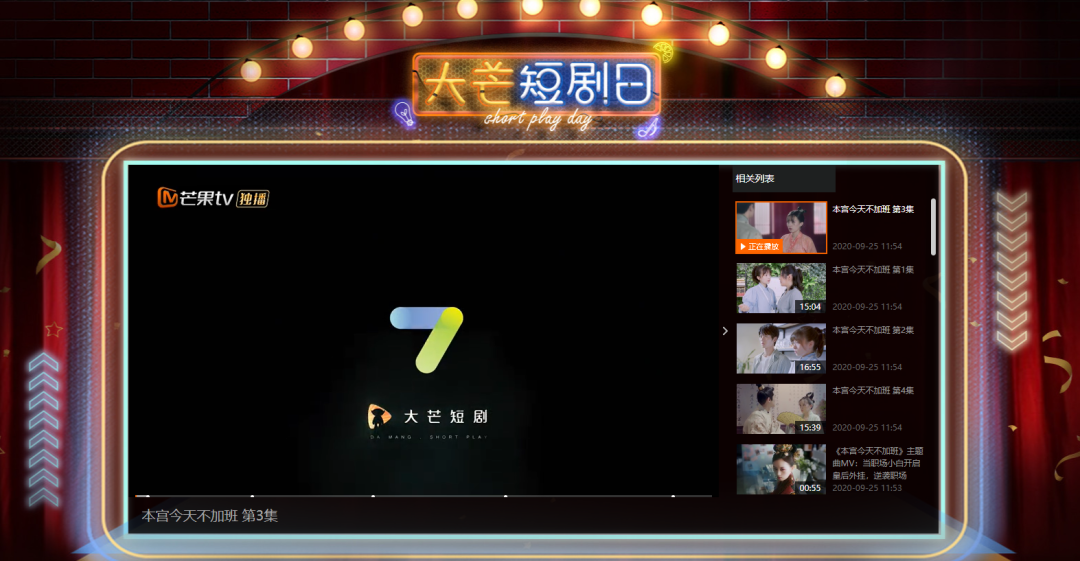Click the upward chevron arrows on left

click(x=44, y=428)
